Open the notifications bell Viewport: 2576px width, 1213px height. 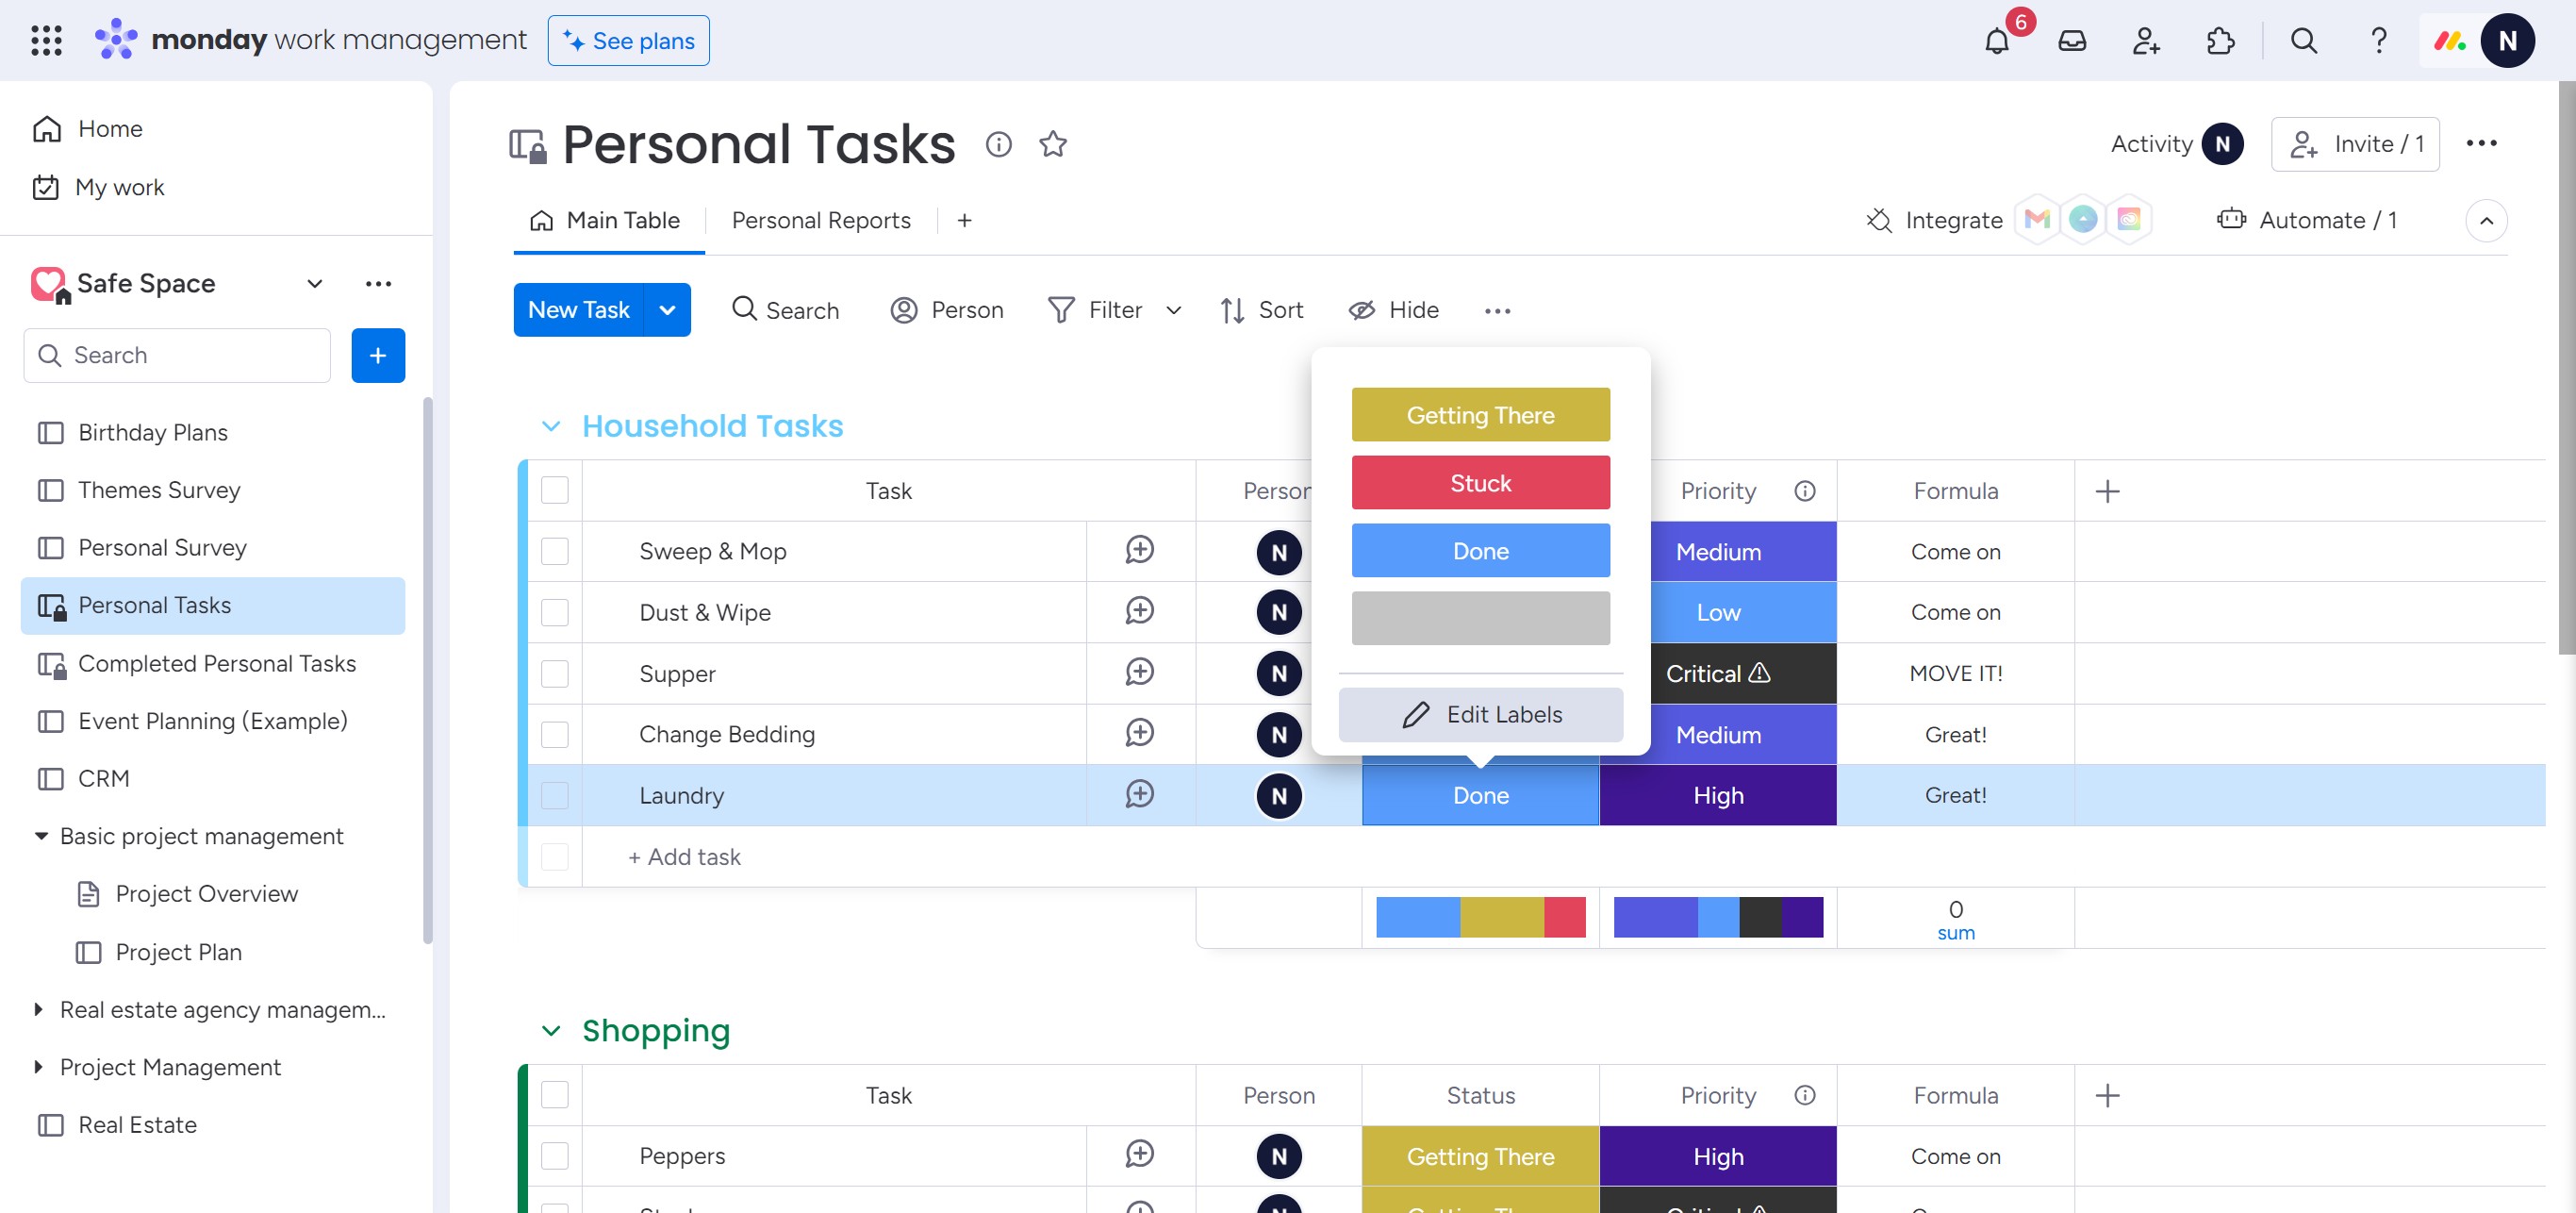point(1996,41)
